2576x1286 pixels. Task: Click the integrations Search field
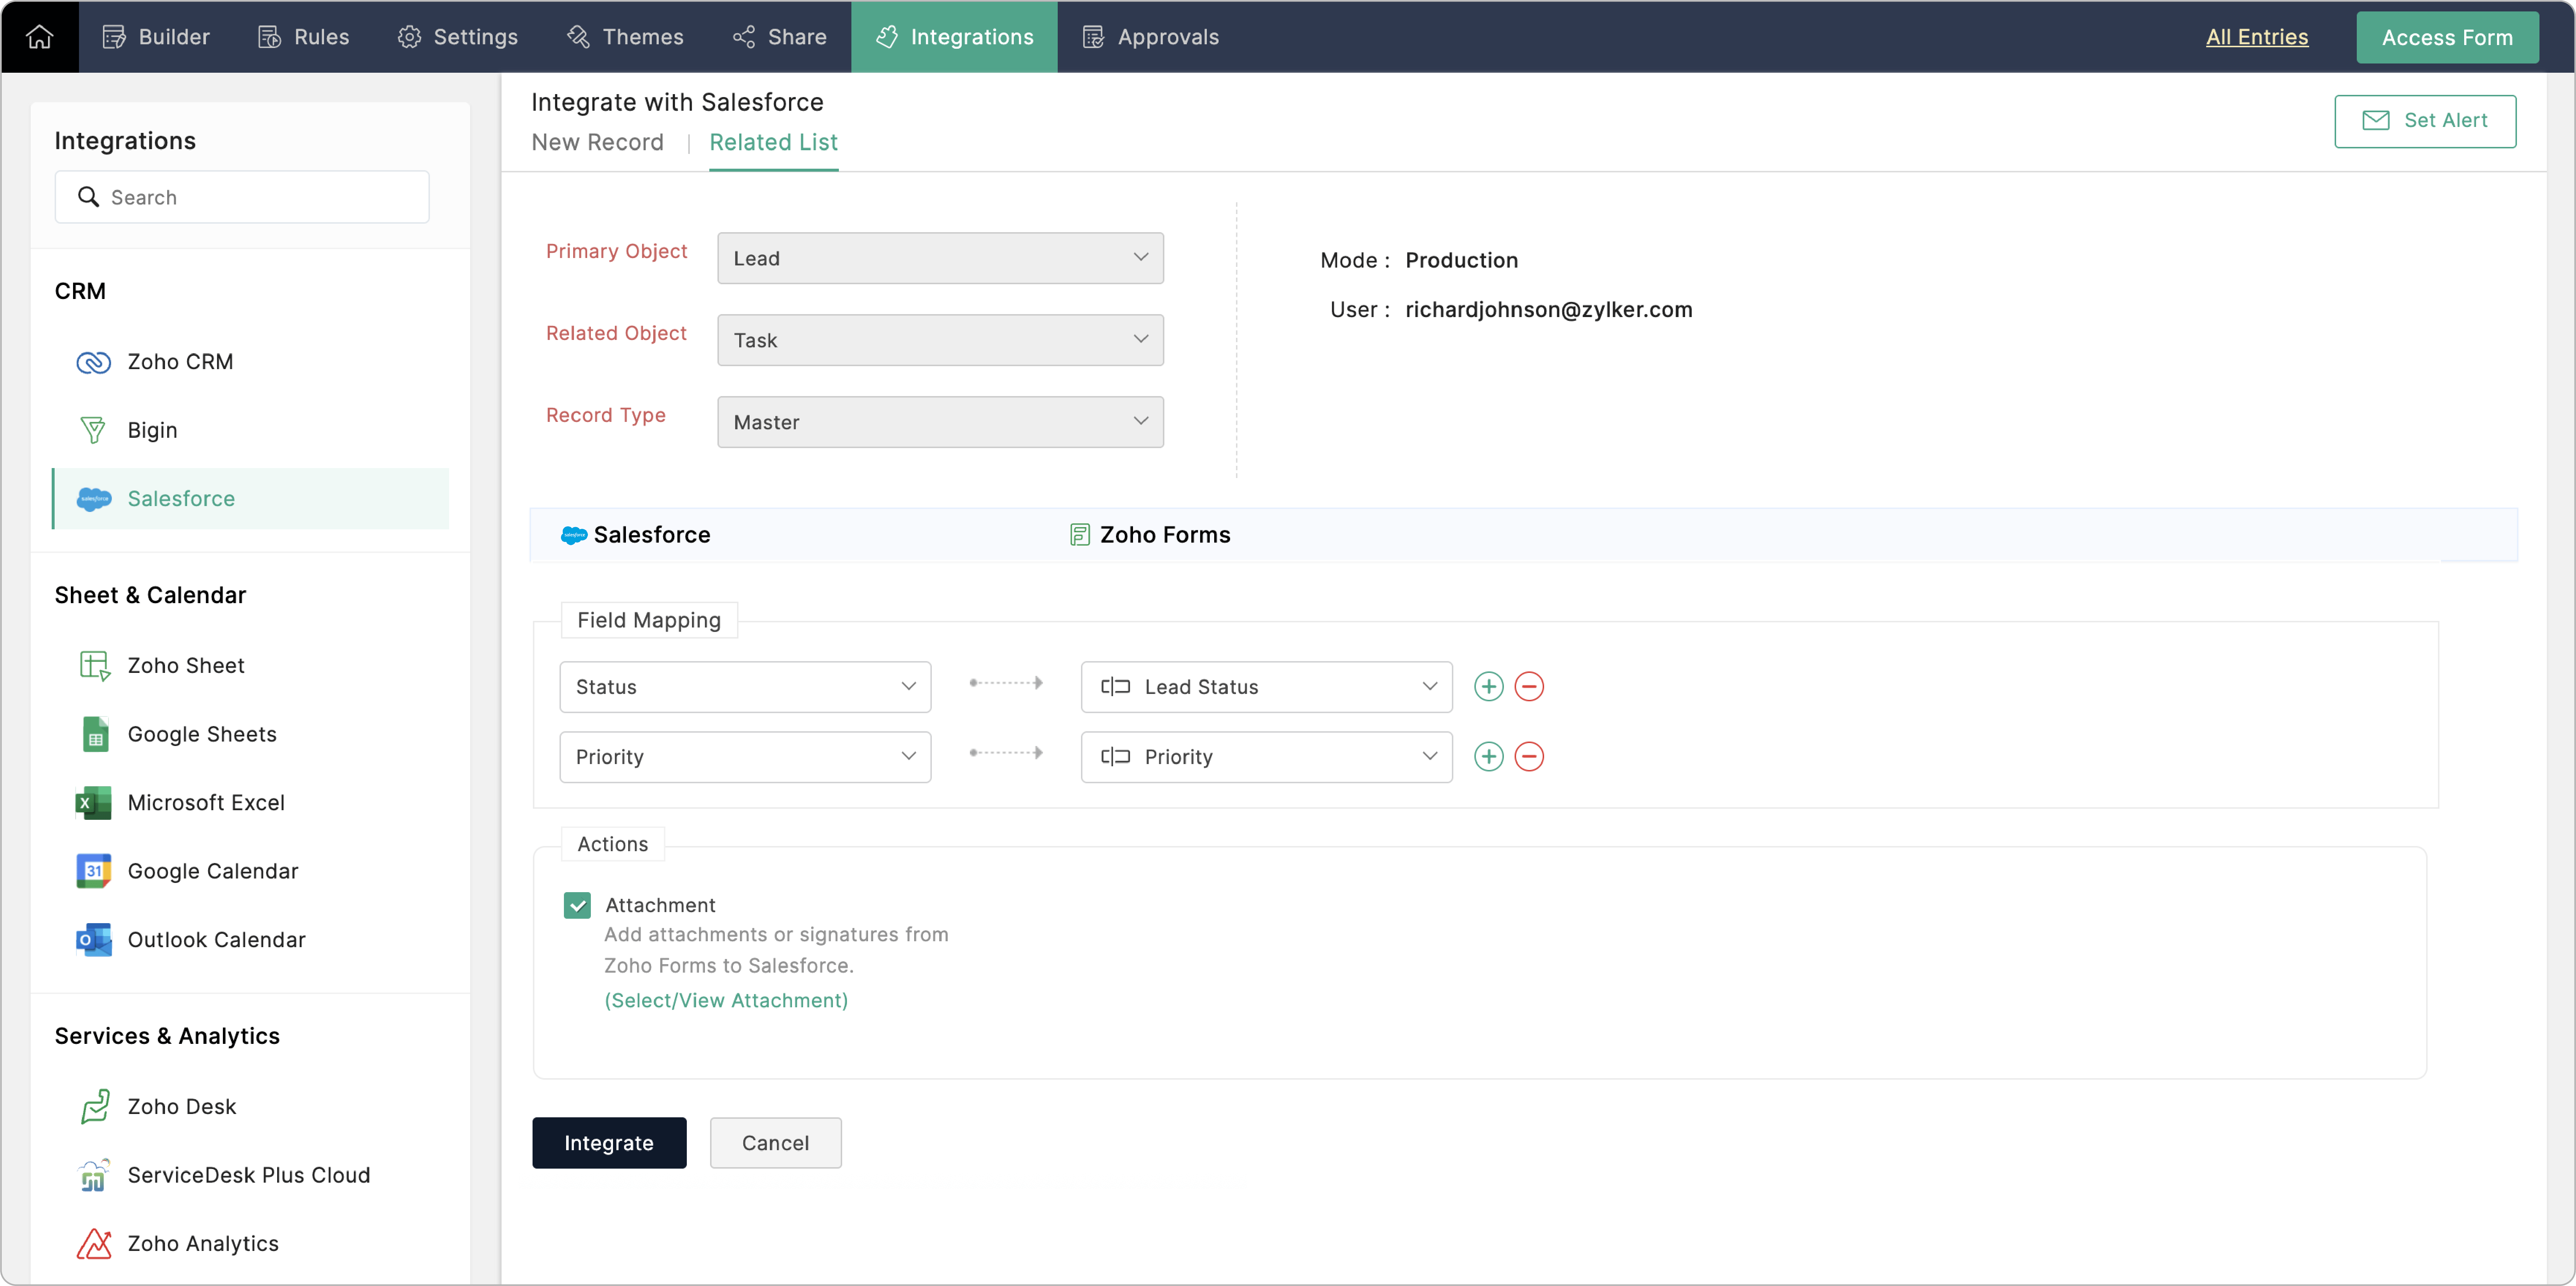pyautogui.click(x=242, y=197)
